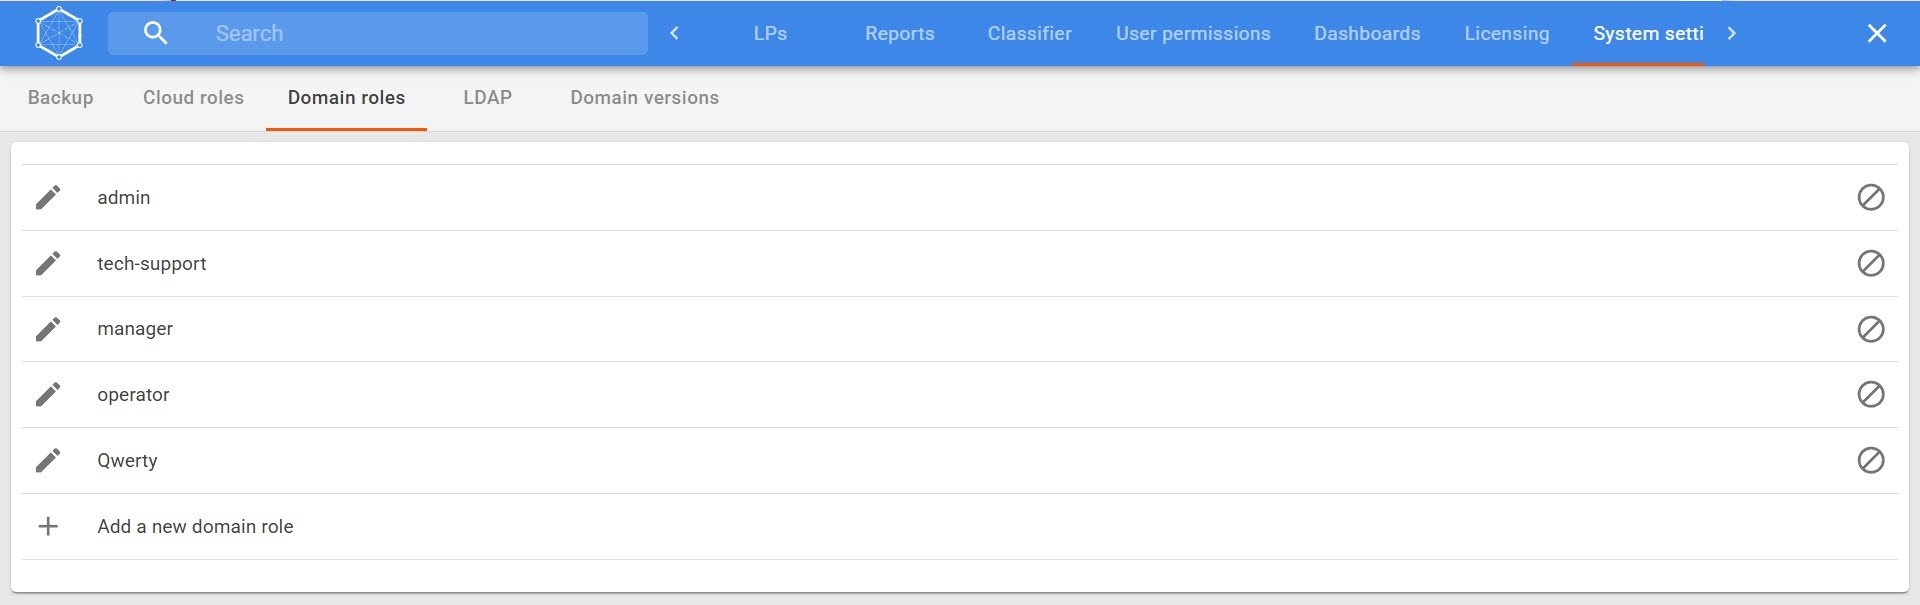Click pencil icon for tech-support role
This screenshot has height=605, width=1920.
coord(48,264)
